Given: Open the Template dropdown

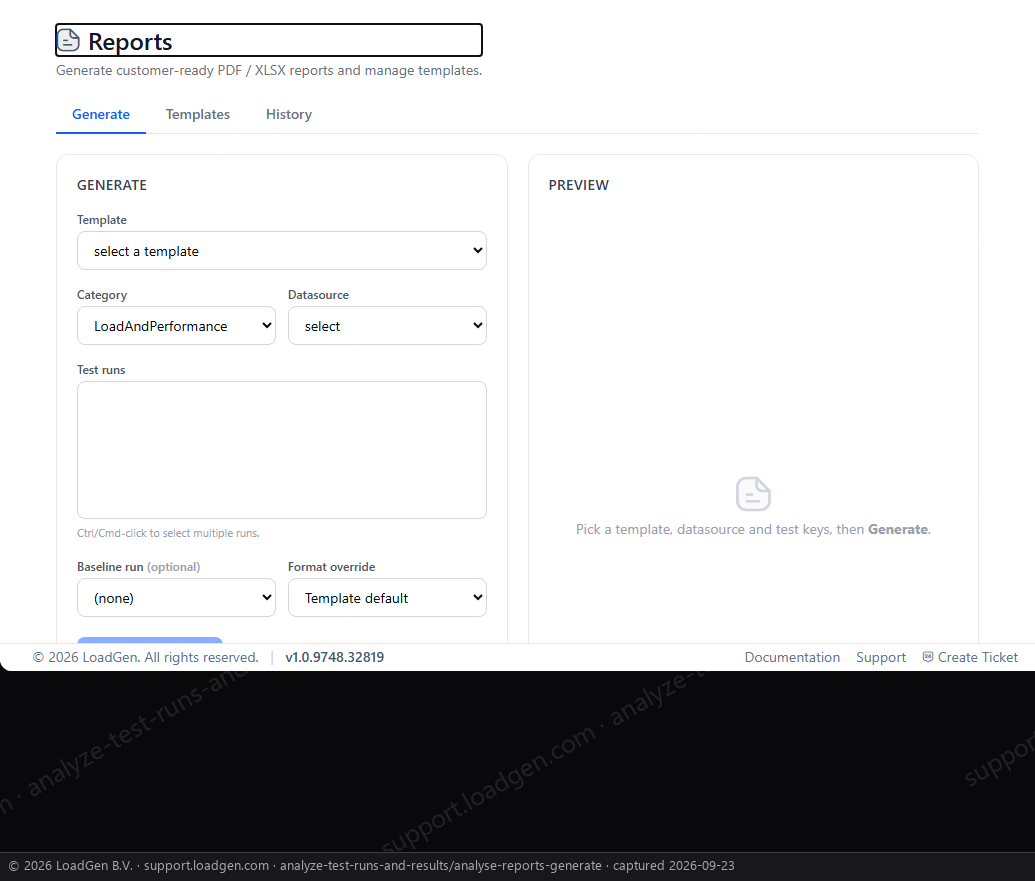Looking at the screenshot, I should click(x=282, y=251).
